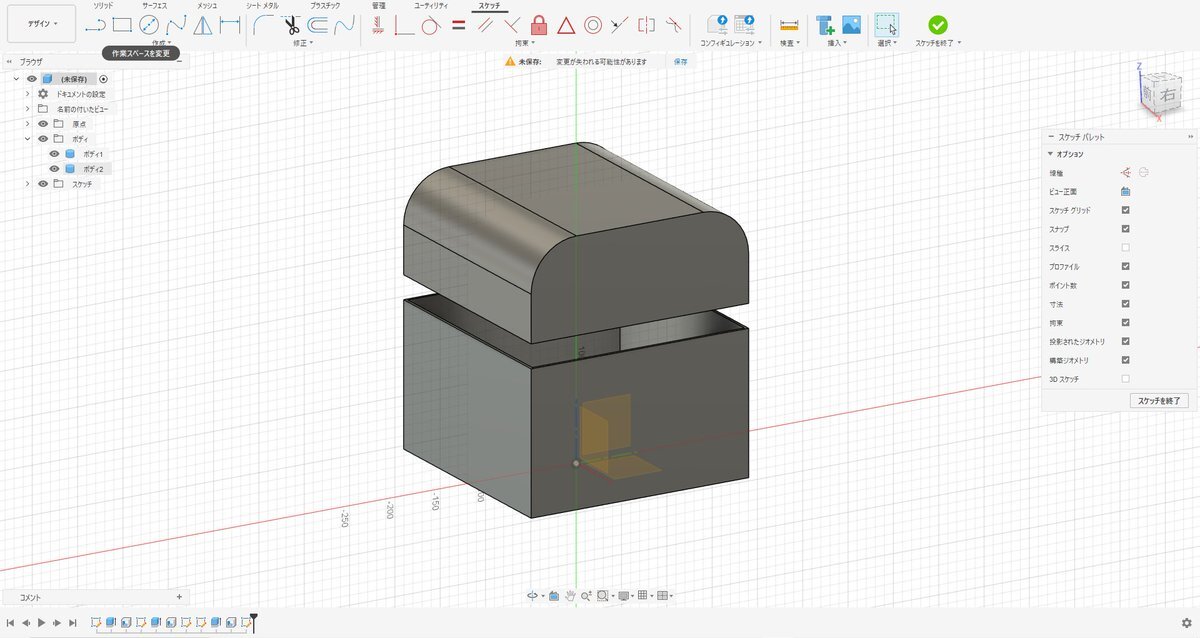
Task: Click the 保存 link in the warning bar
Action: [680, 61]
